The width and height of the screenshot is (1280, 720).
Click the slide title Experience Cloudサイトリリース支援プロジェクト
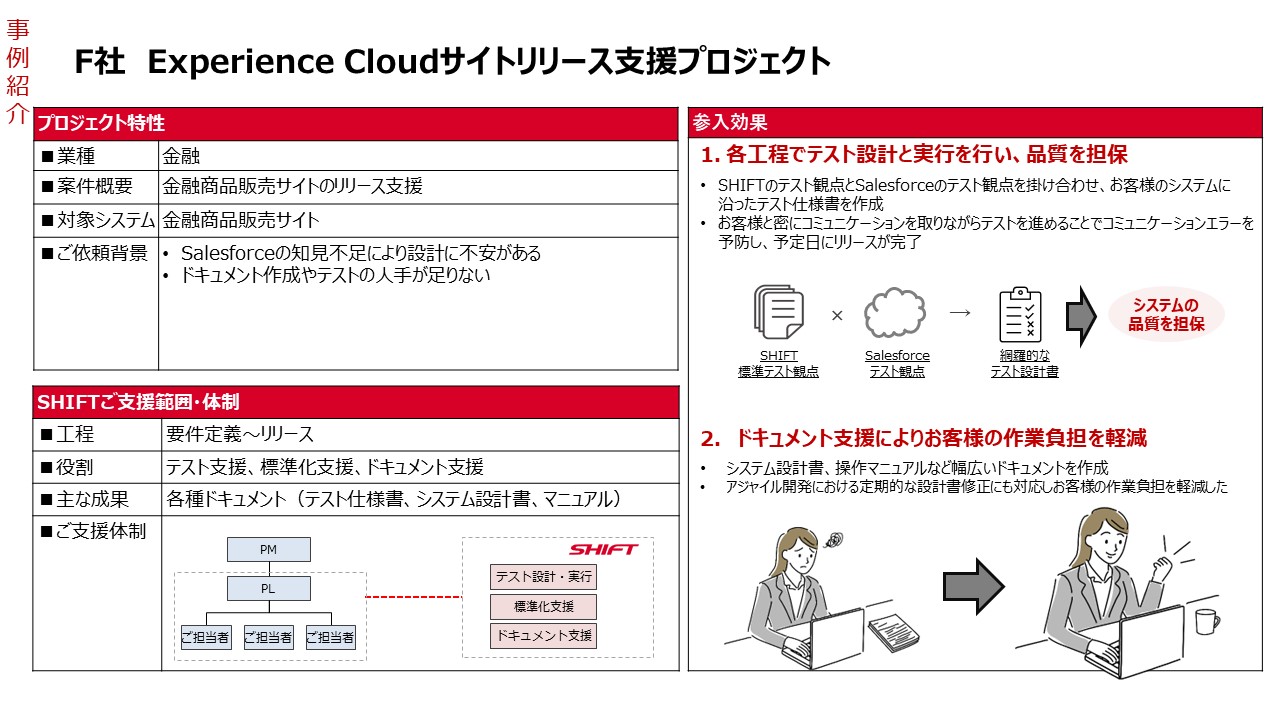(x=489, y=62)
